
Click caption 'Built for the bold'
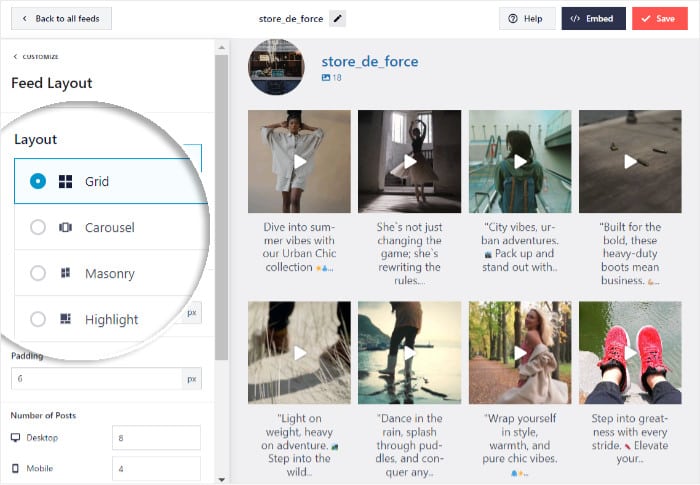630,254
